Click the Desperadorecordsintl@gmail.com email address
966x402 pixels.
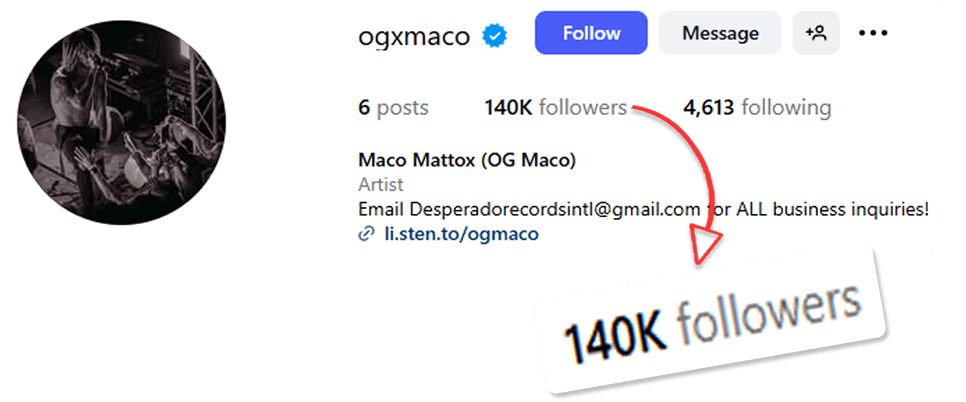point(555,209)
